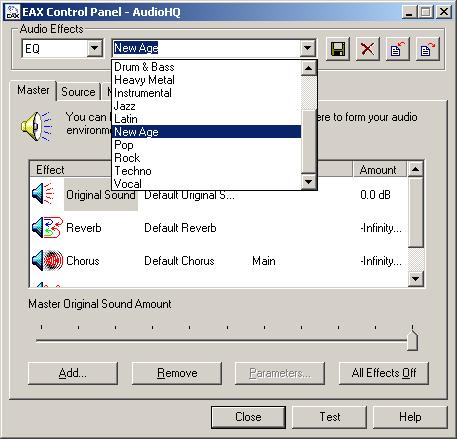Click the Reverb effect icon
The width and height of the screenshot is (457, 439).
tap(47, 227)
